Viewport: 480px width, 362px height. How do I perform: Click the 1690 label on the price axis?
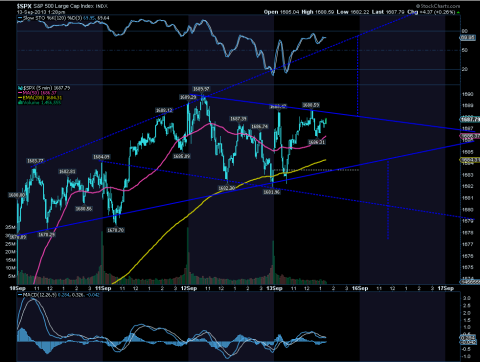pyautogui.click(x=468, y=94)
